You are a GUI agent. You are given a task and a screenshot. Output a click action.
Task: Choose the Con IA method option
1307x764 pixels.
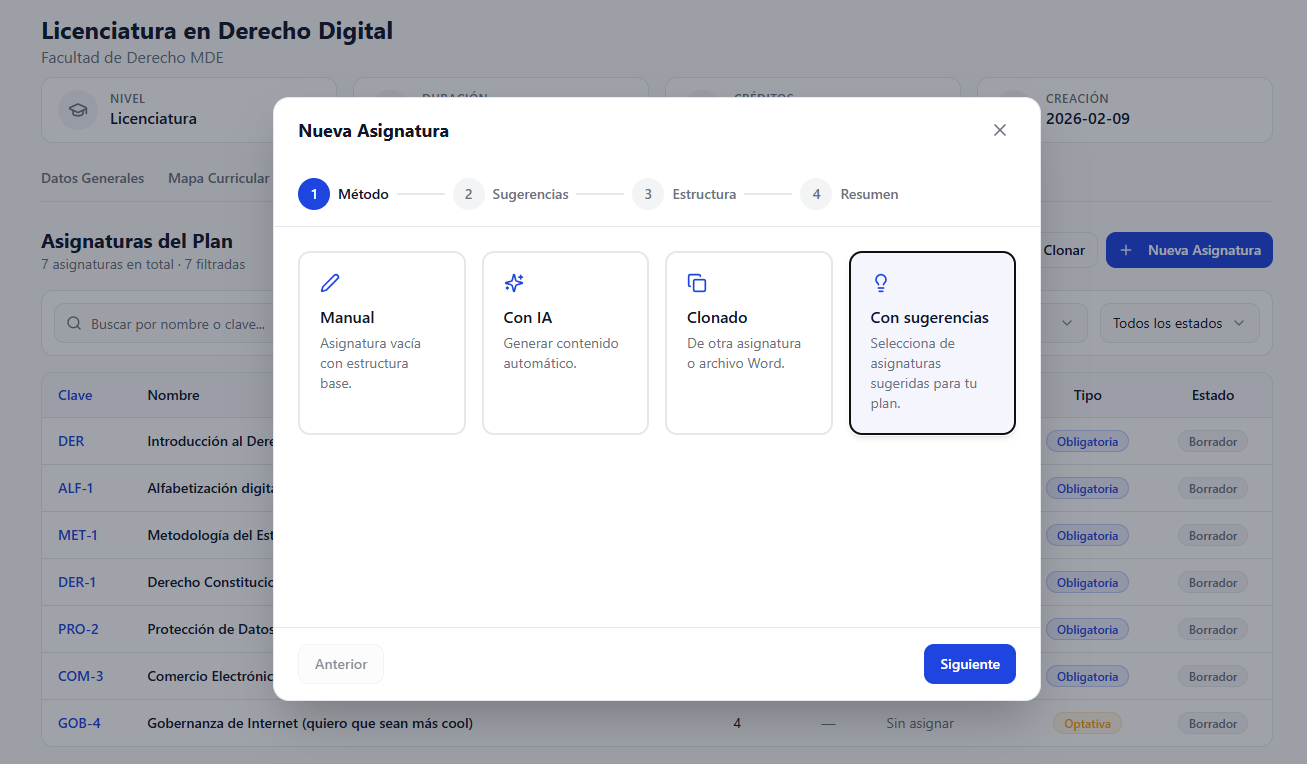(565, 342)
